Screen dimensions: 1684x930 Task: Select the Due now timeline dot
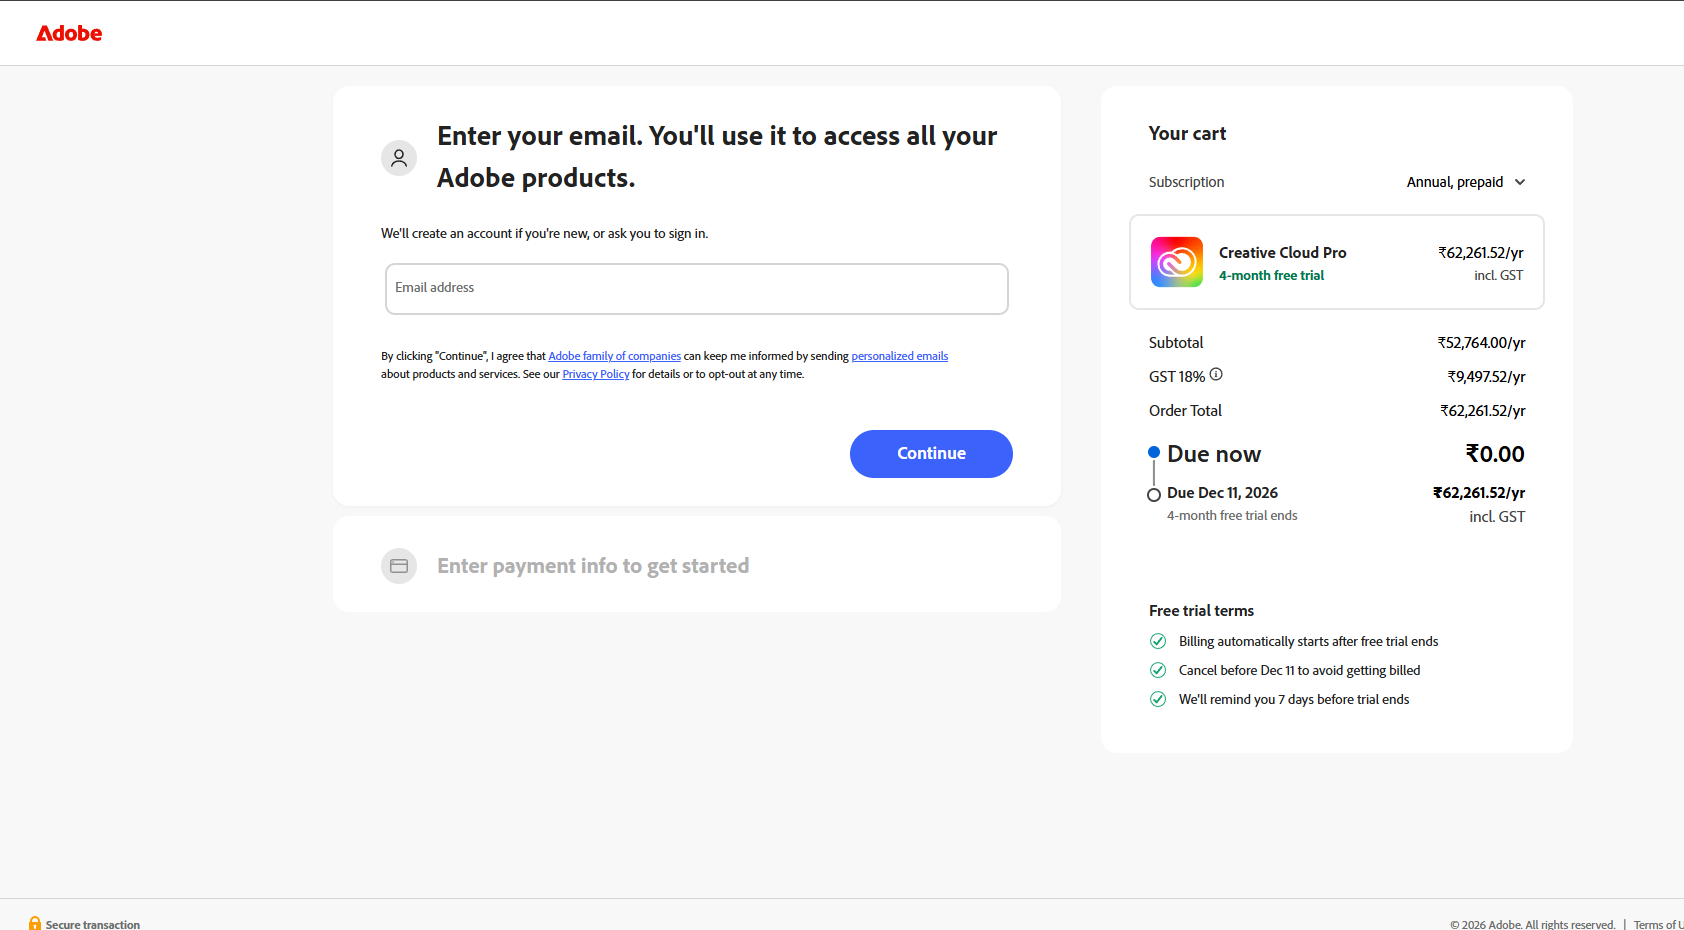click(x=1154, y=452)
